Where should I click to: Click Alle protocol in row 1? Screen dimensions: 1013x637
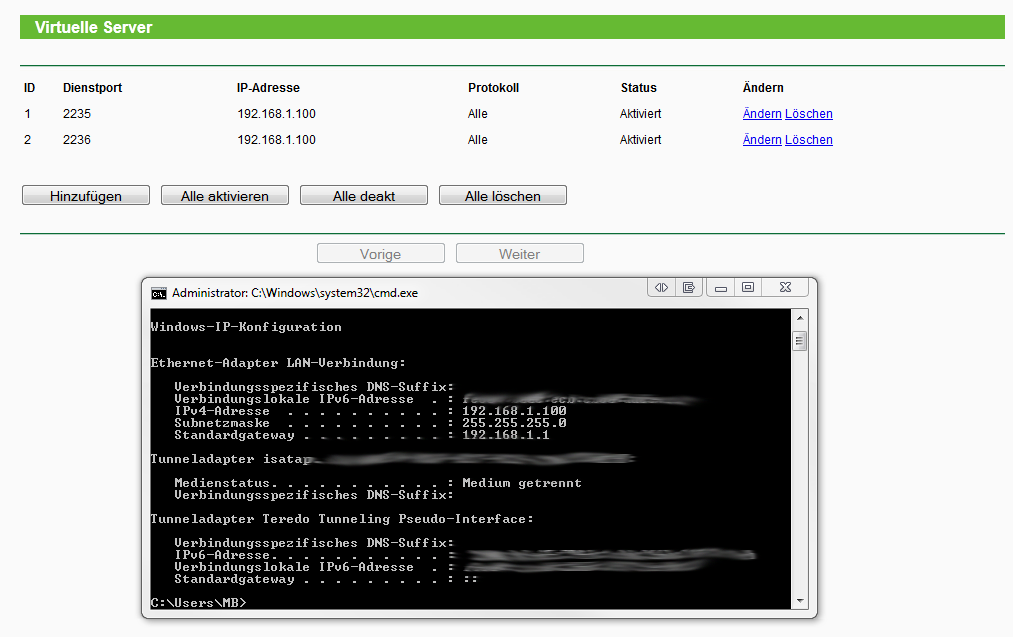[477, 114]
